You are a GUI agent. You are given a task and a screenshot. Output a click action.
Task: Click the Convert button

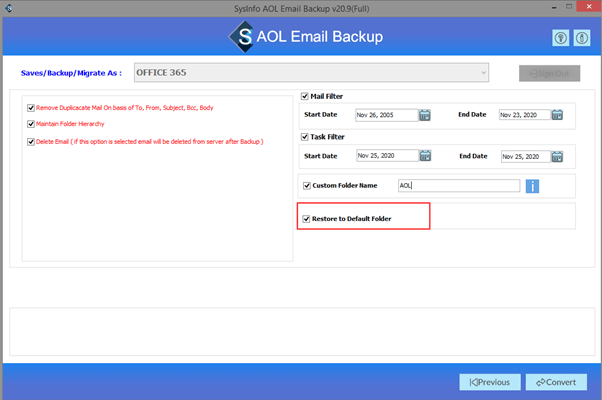[x=556, y=382]
